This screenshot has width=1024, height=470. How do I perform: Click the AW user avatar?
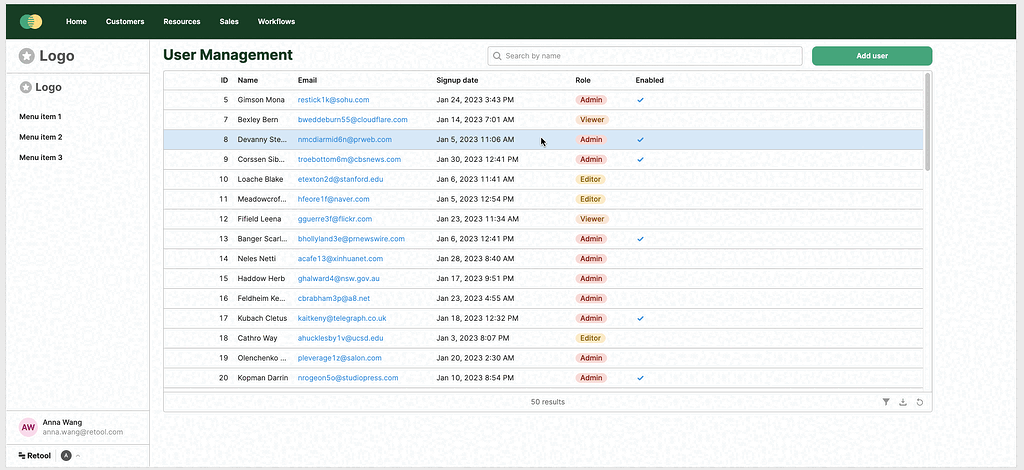[x=28, y=427]
